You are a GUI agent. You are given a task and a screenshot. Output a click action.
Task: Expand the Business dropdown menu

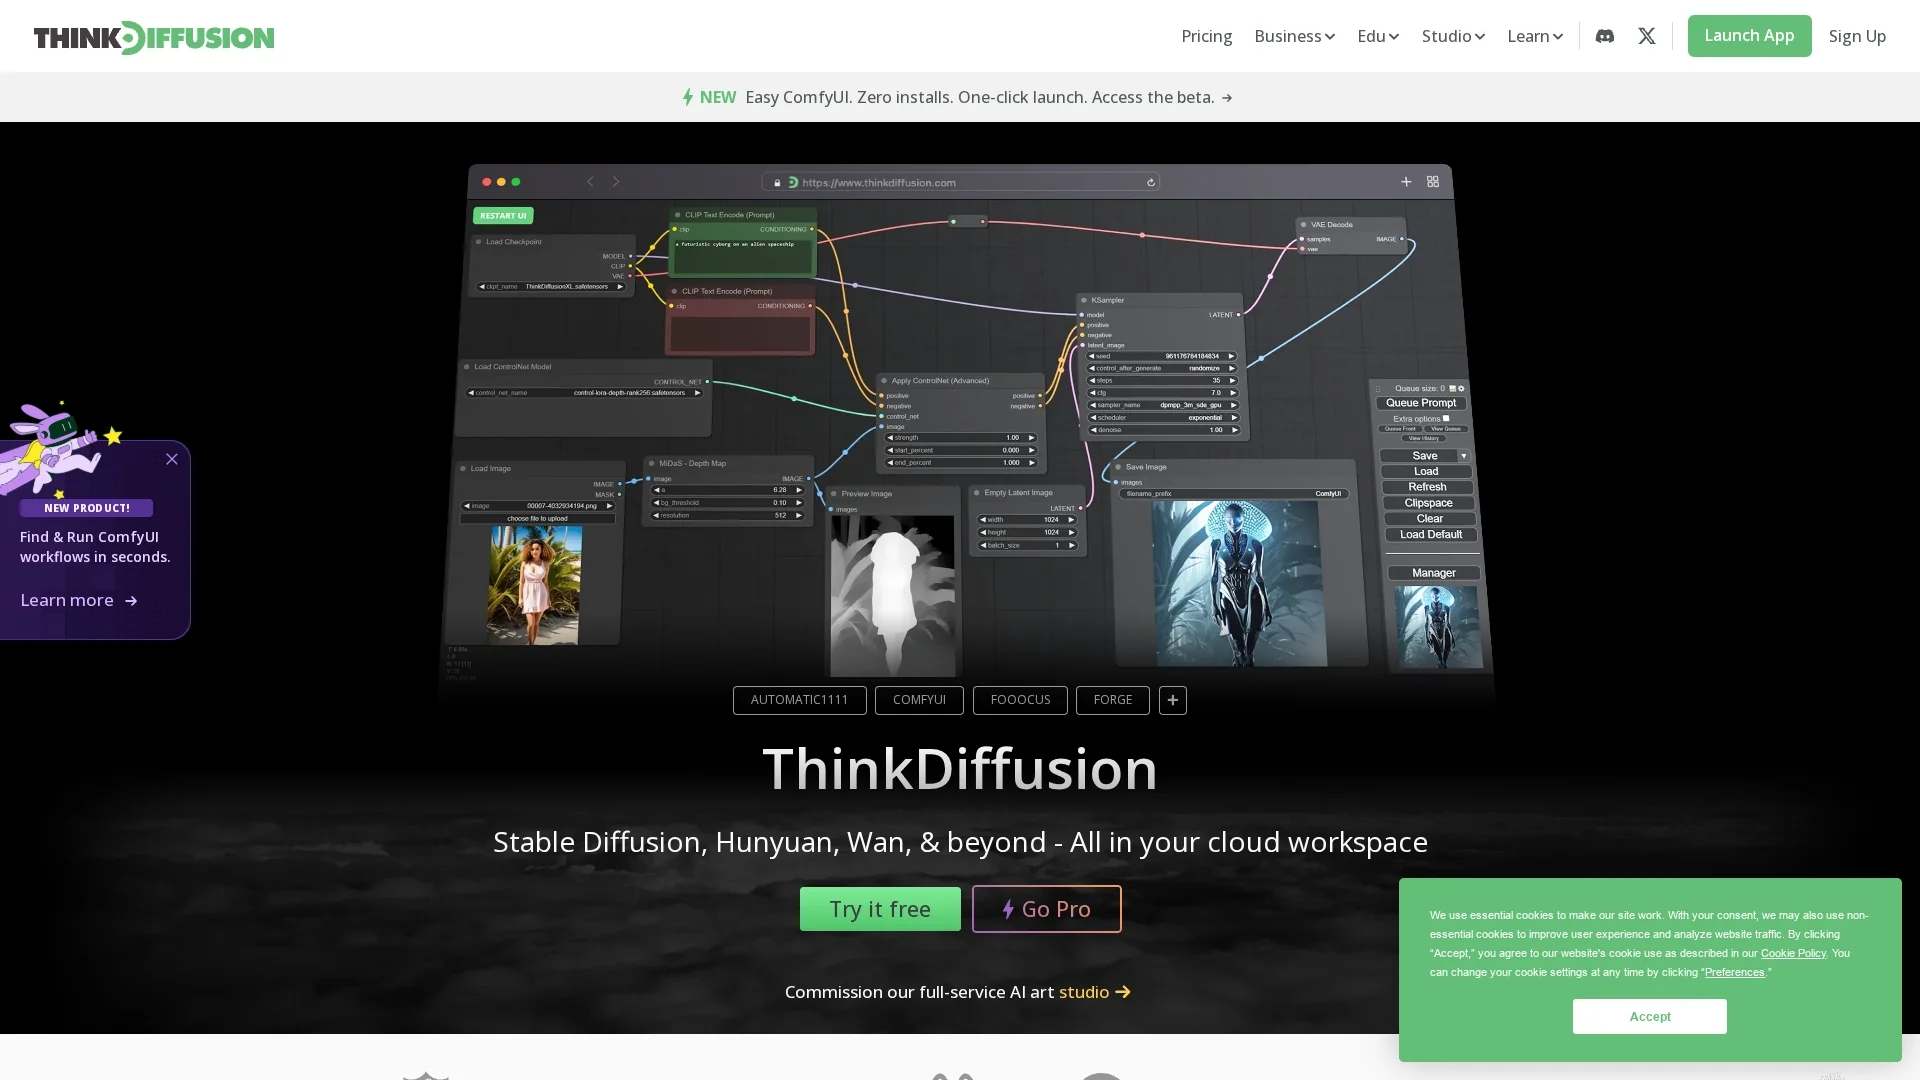pyautogui.click(x=1294, y=36)
